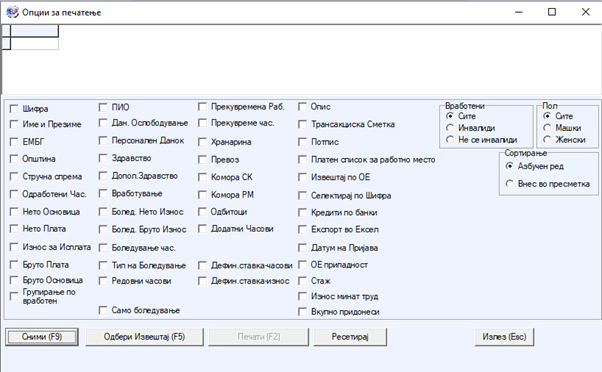Toggle the Здравство checkbox
Viewport: 602px width, 372px height.
(x=103, y=158)
